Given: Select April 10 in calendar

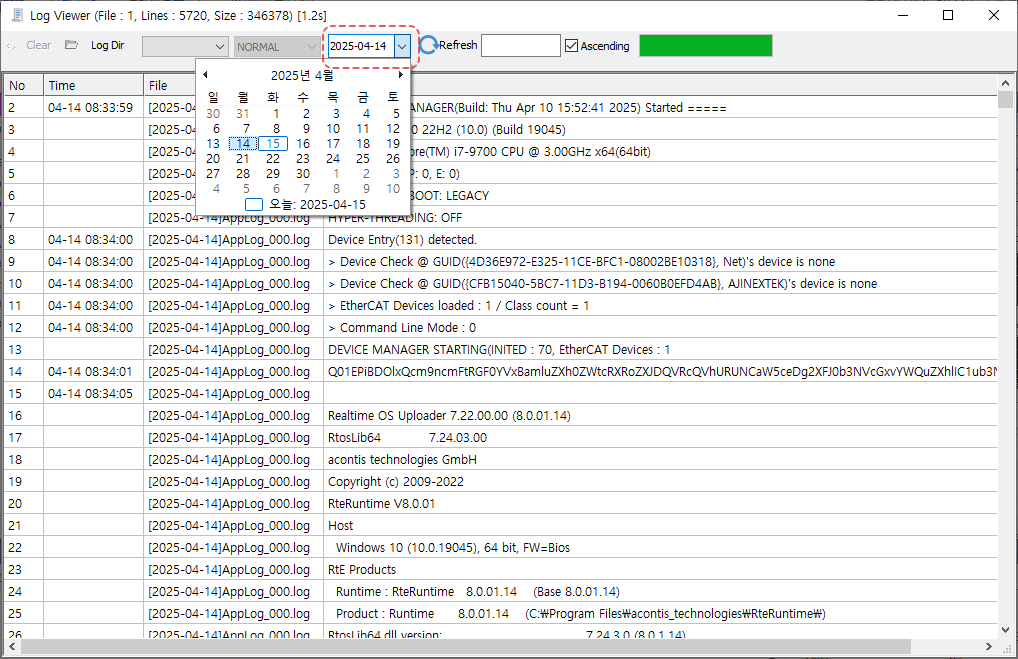Looking at the screenshot, I should pyautogui.click(x=333, y=129).
